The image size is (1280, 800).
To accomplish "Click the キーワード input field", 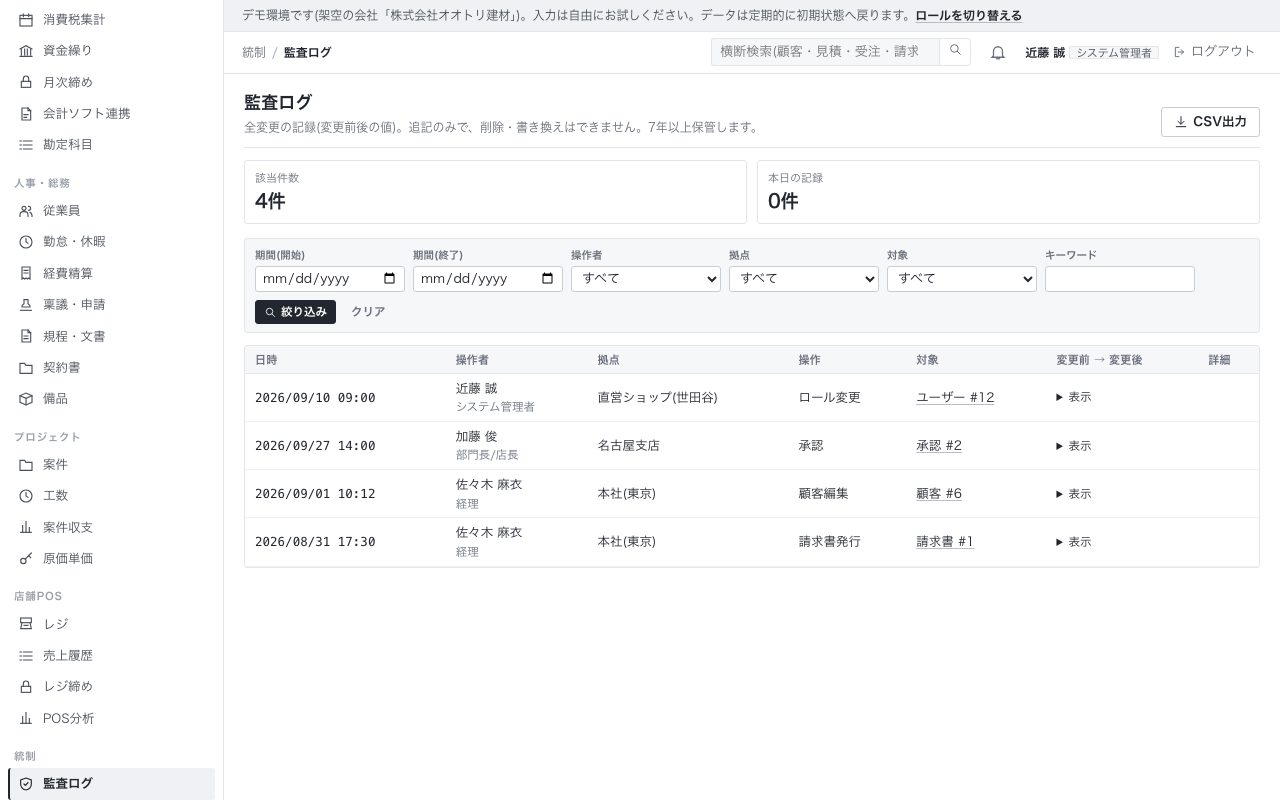I will 1120,279.
